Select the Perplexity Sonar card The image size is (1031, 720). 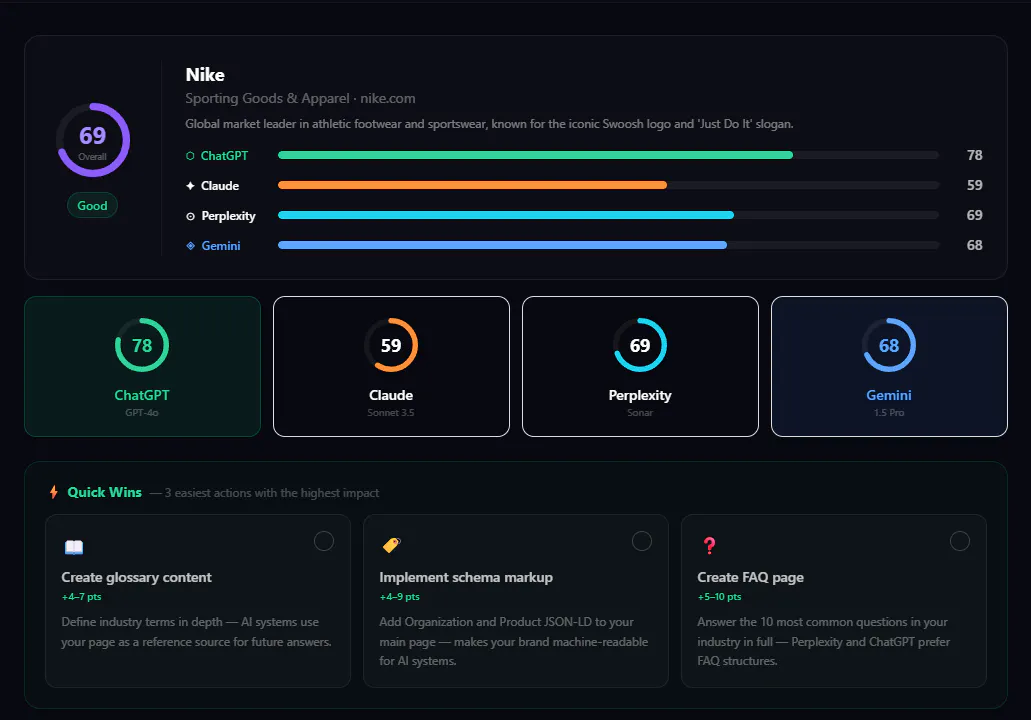640,366
